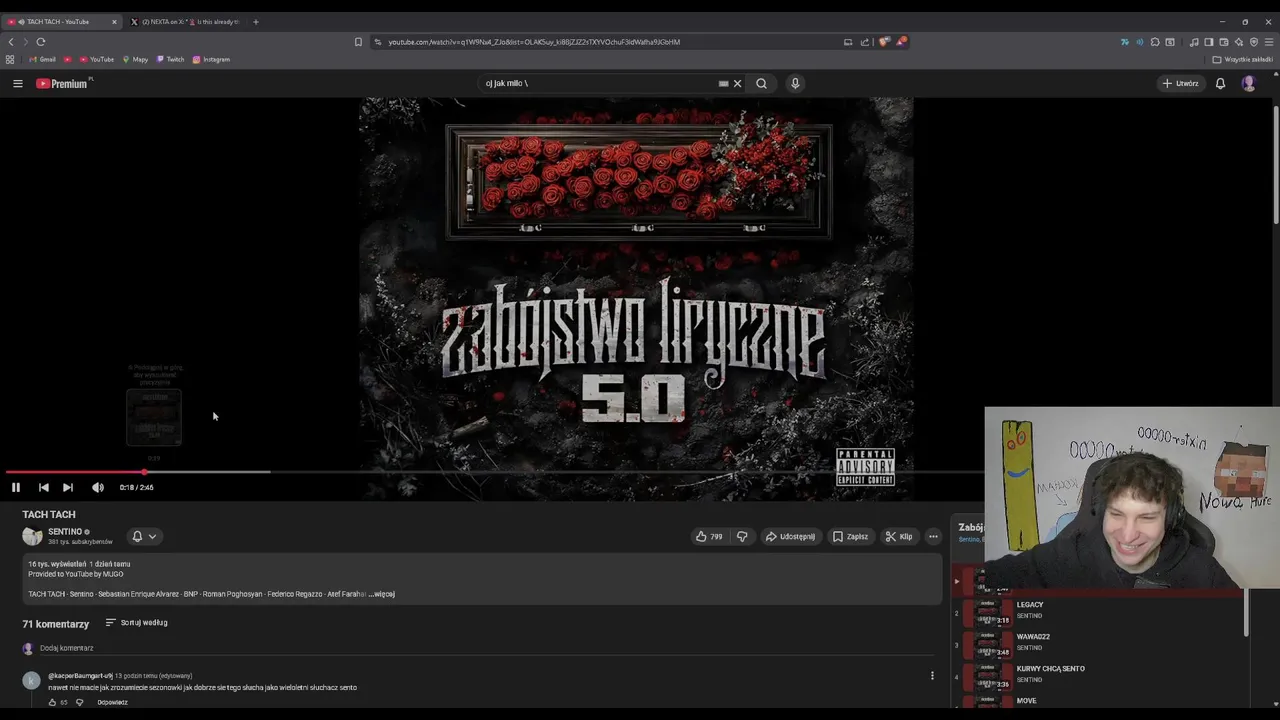1280x720 pixels.
Task: Open the comment's three-dot menu
Action: tap(932, 676)
